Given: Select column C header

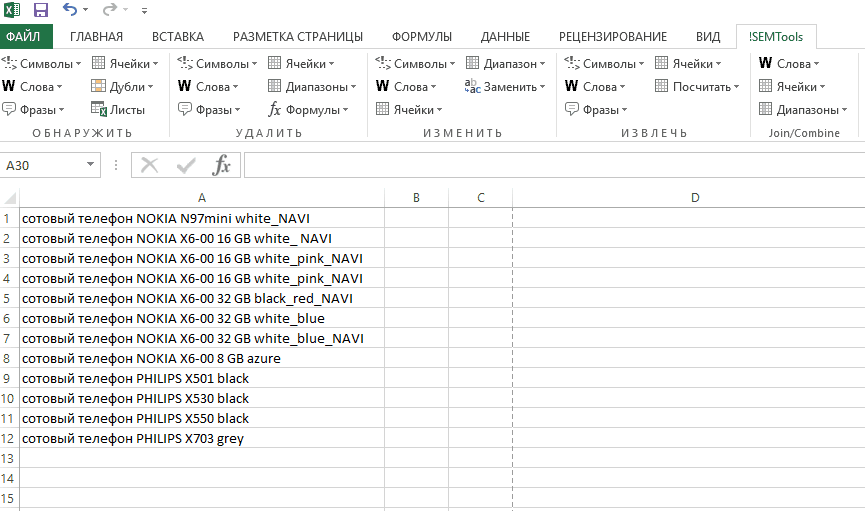Looking at the screenshot, I should [x=480, y=198].
